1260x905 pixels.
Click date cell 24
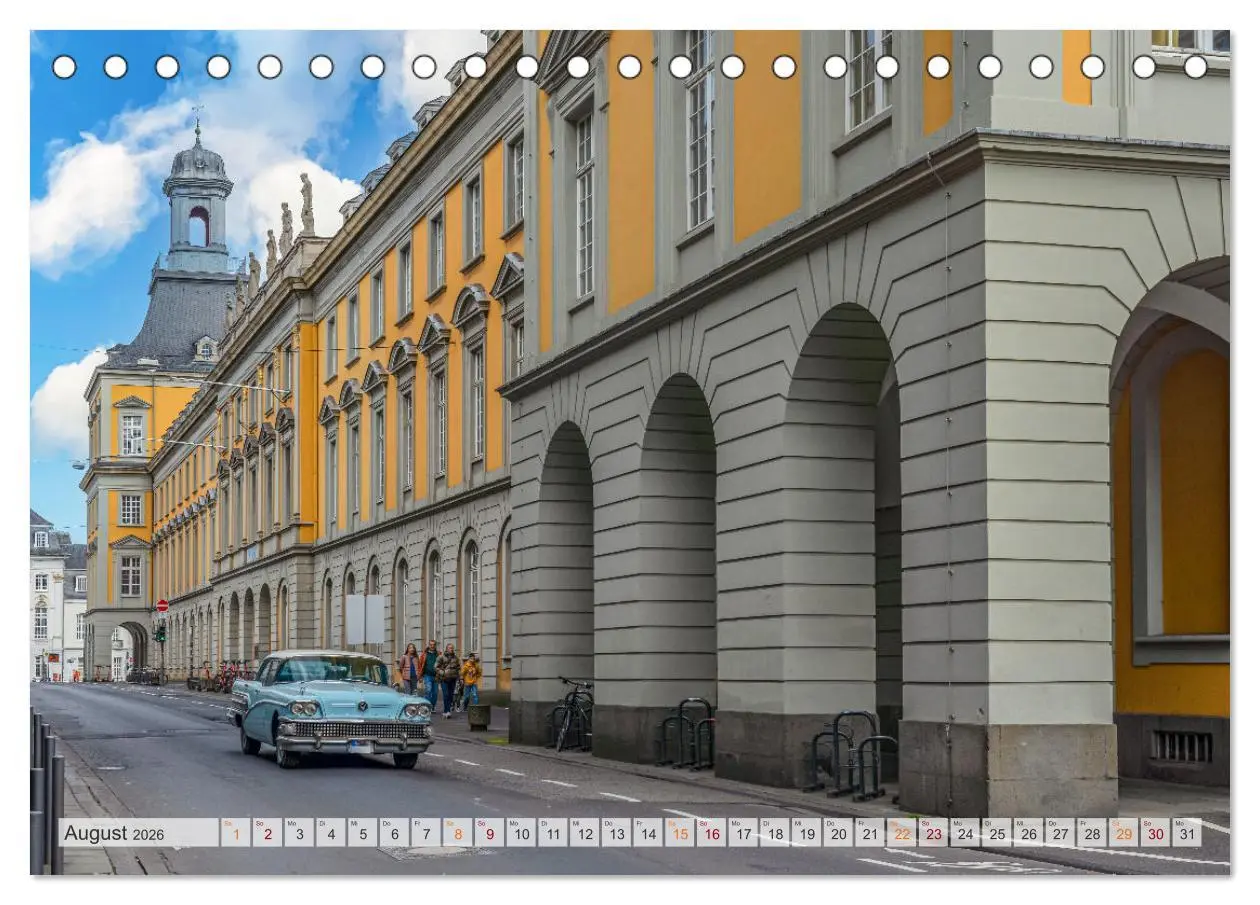tap(965, 833)
